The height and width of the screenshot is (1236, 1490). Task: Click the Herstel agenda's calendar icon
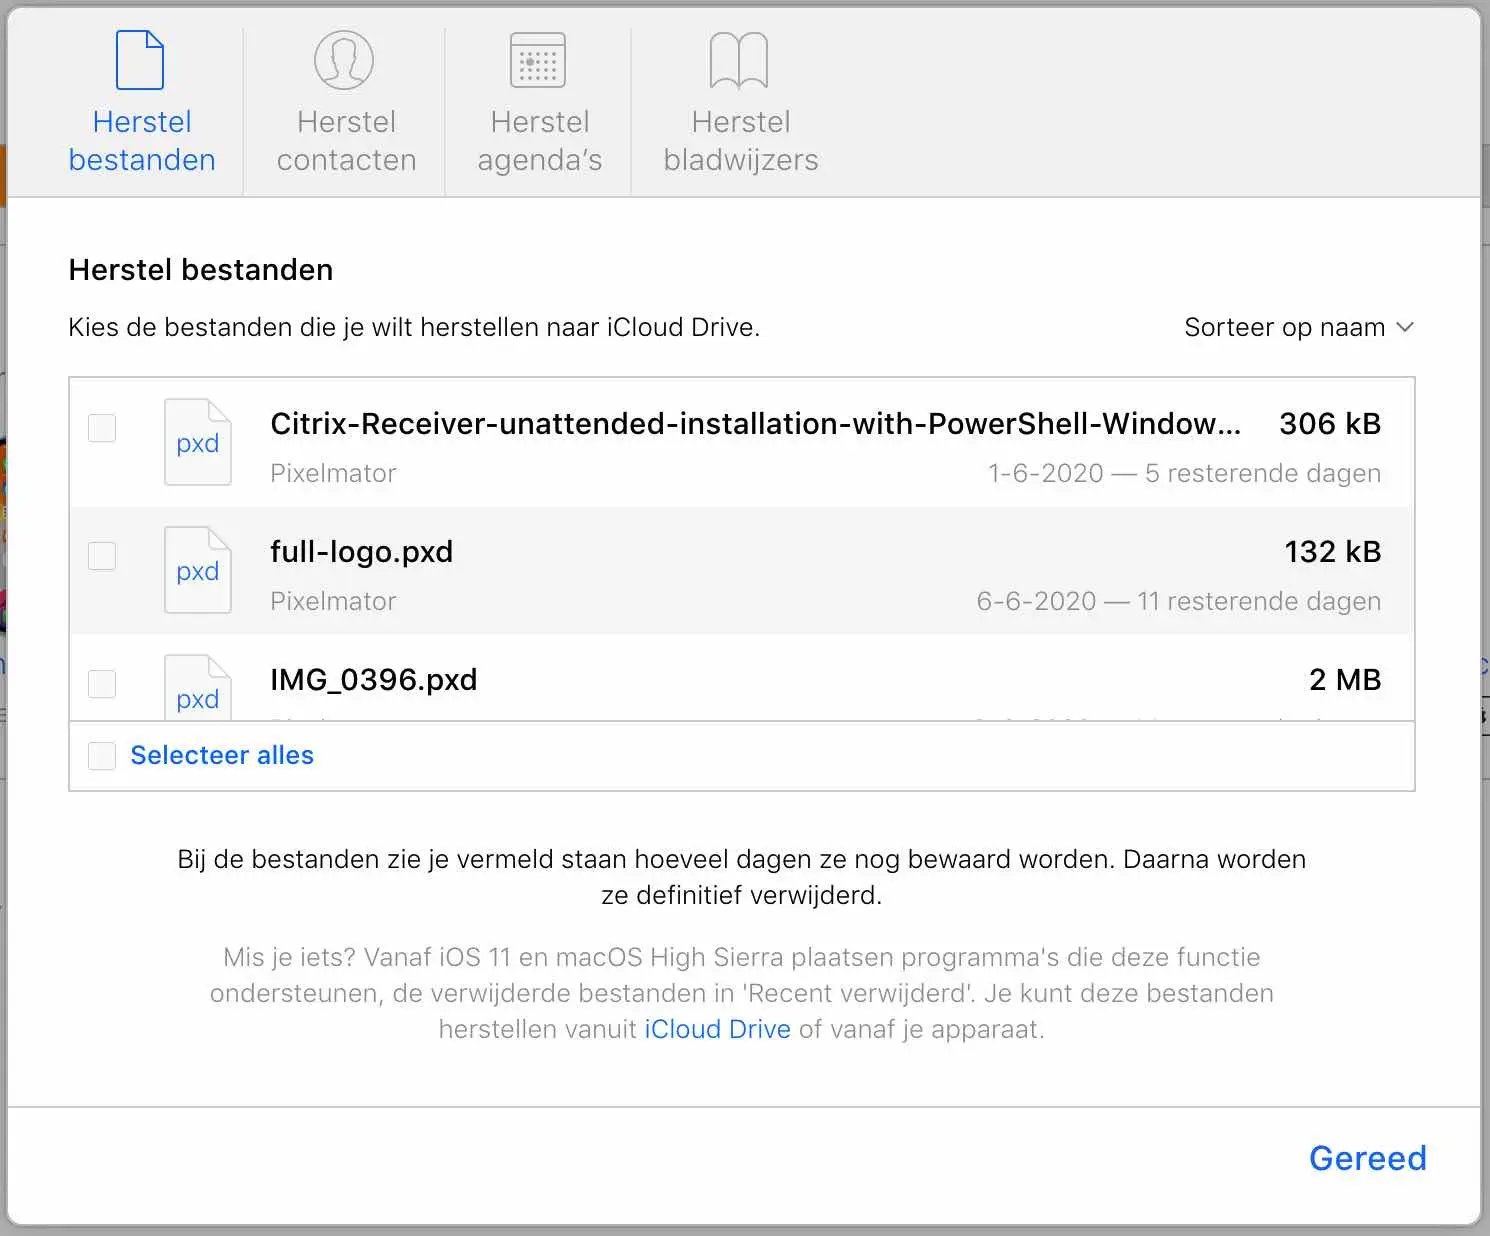(538, 60)
